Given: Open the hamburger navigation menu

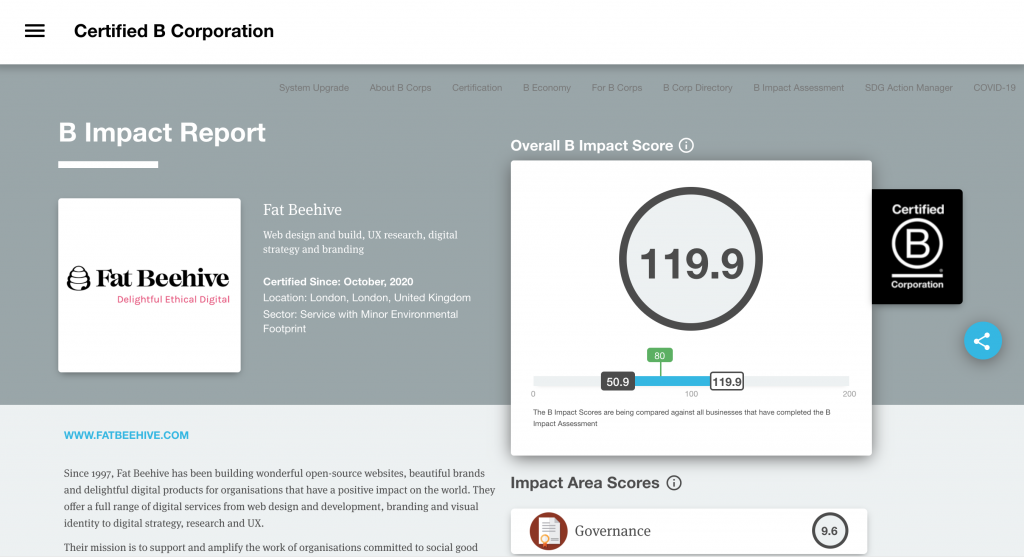Looking at the screenshot, I should (35, 31).
